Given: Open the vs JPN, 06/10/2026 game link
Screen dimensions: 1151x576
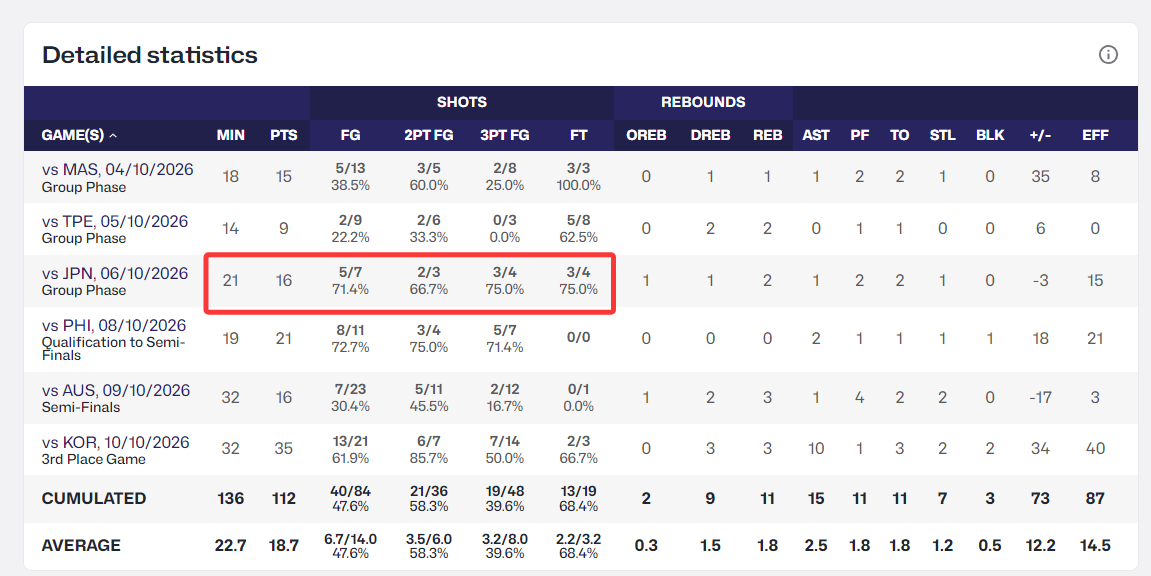Looking at the screenshot, I should (115, 274).
